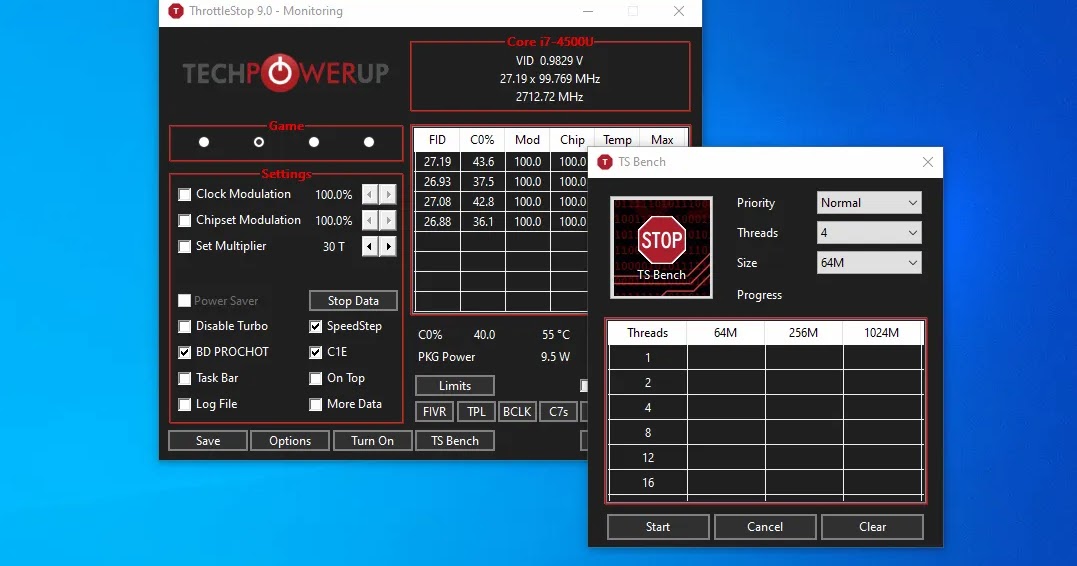Open the Options button
This screenshot has width=1077, height=566.
tap(290, 441)
